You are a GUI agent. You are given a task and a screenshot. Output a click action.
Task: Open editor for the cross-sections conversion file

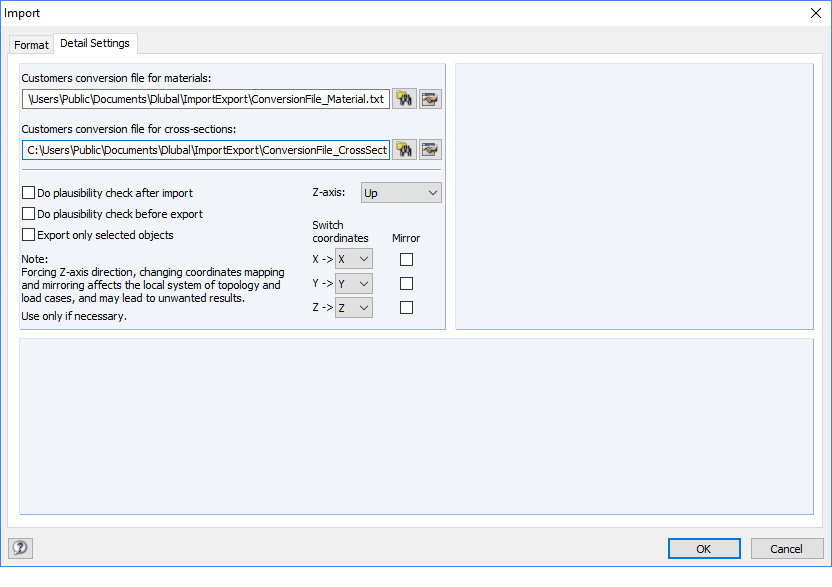pos(429,149)
